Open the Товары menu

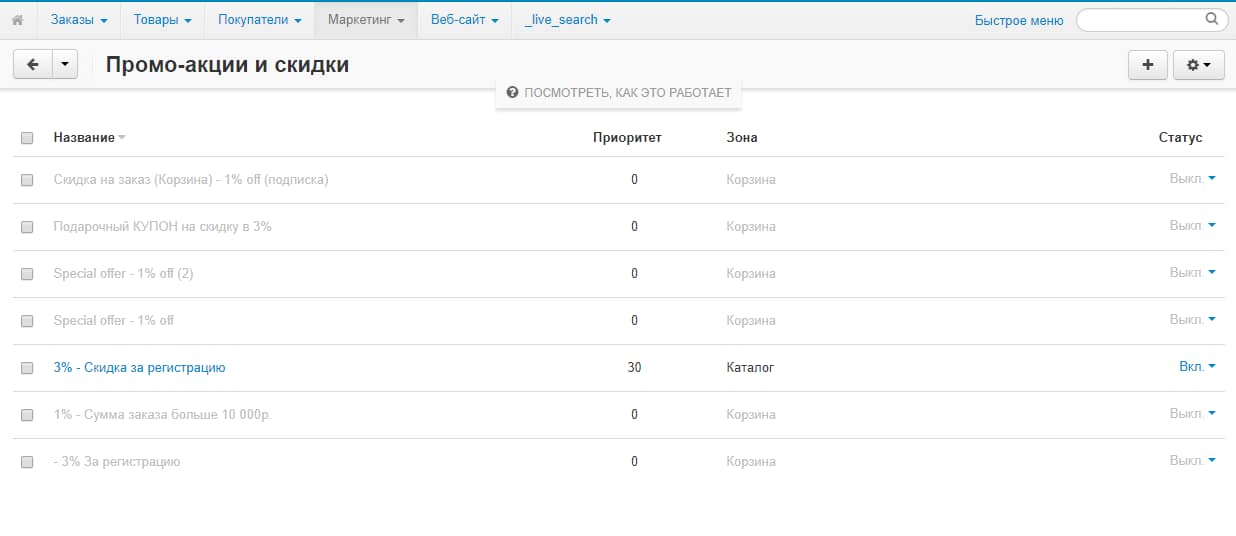click(163, 20)
